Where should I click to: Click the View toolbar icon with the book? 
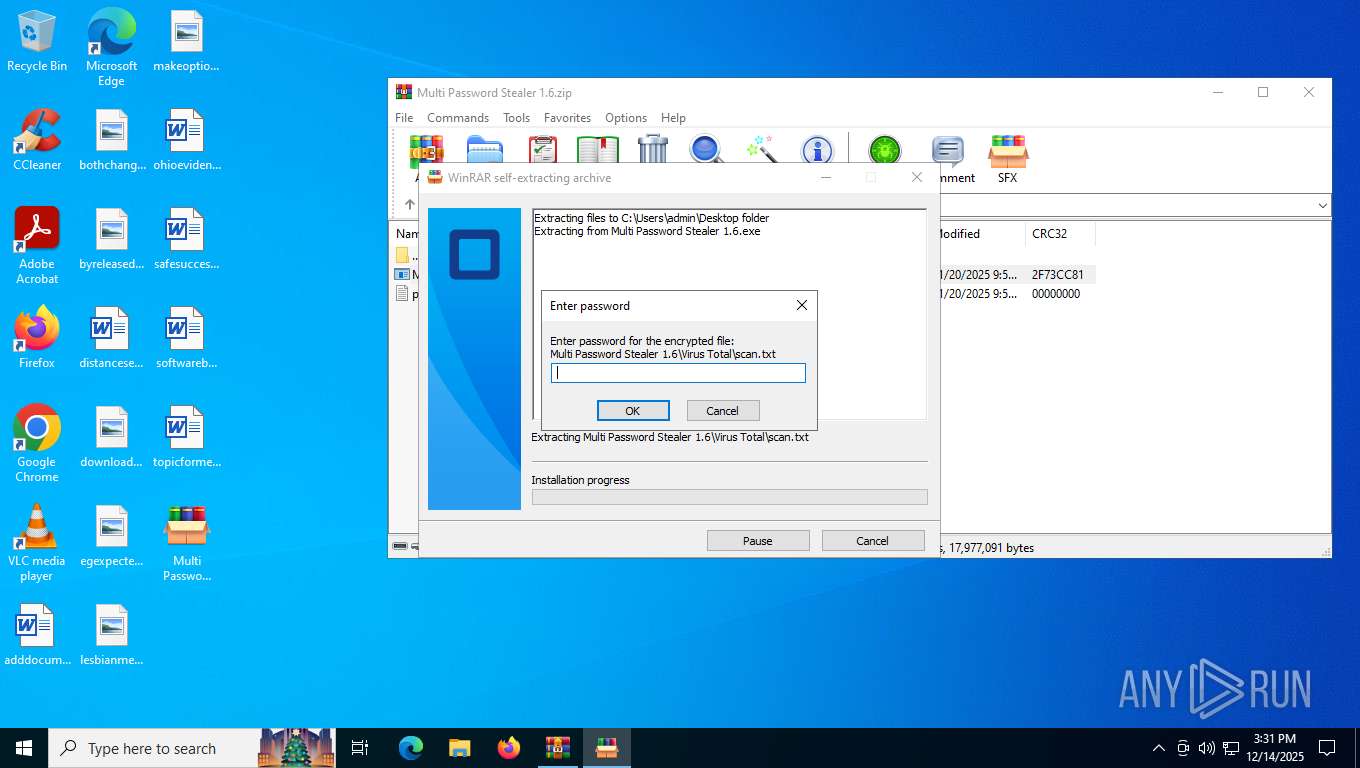[x=597, y=150]
